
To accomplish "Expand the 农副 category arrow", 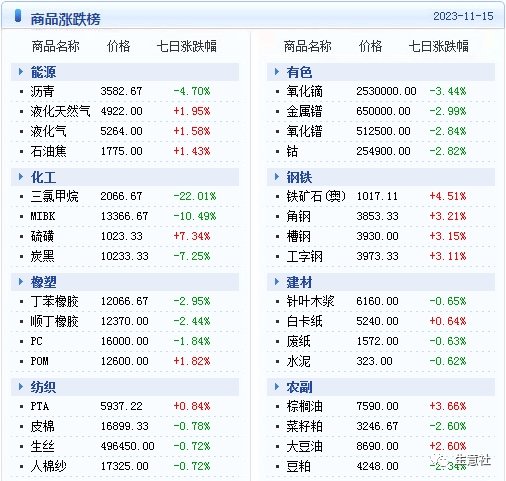I will point(277,387).
